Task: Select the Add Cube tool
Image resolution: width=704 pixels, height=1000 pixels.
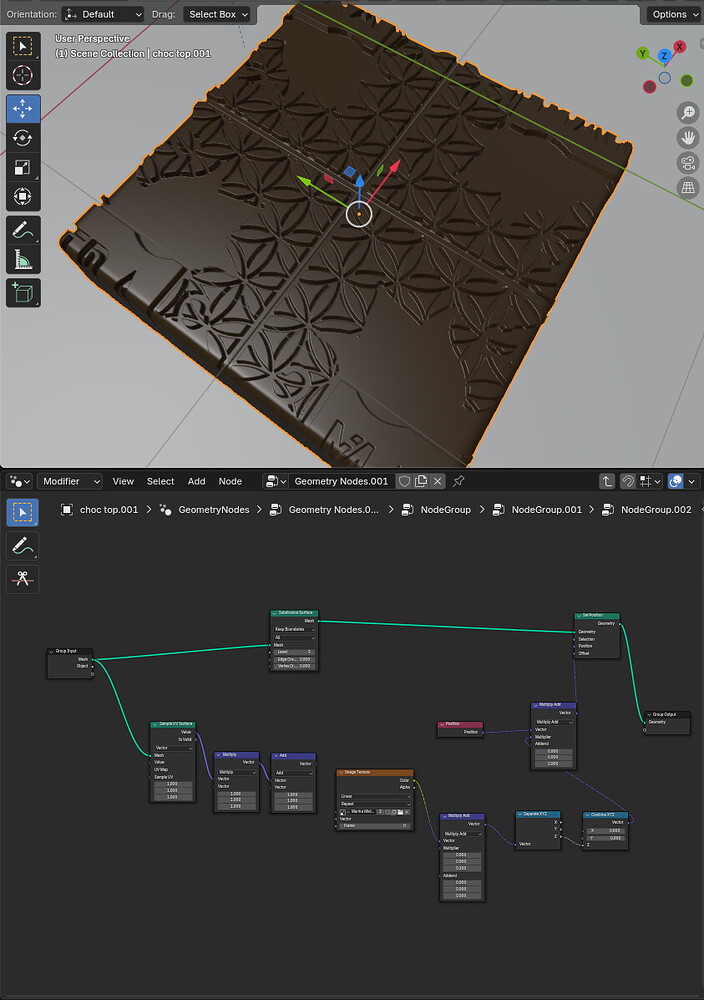Action: pyautogui.click(x=23, y=293)
